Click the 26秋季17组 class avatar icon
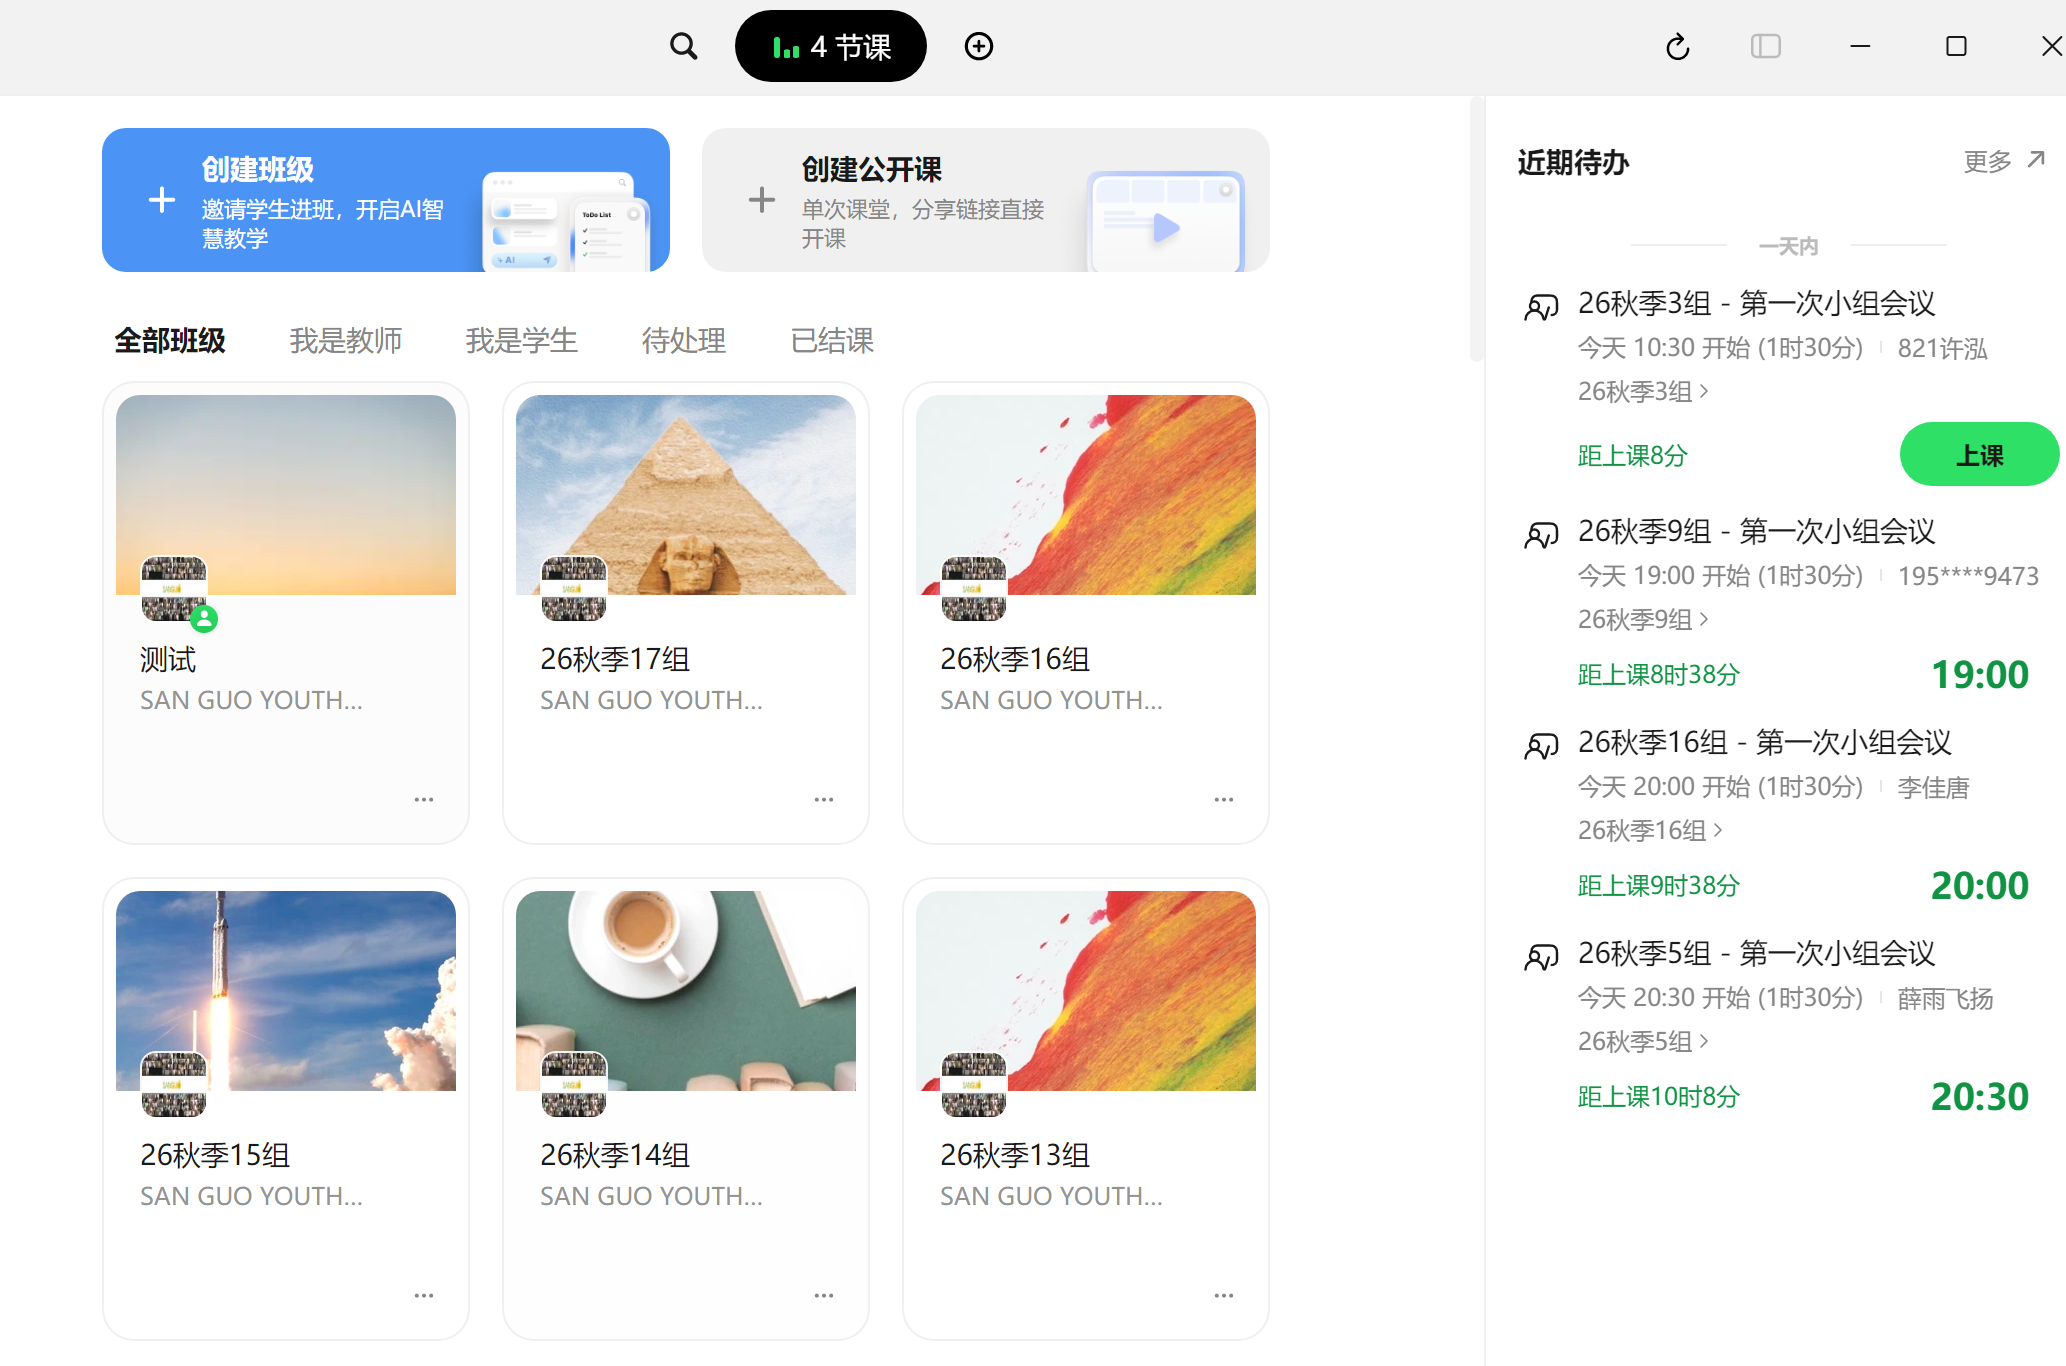This screenshot has height=1366, width=2066. tap(574, 589)
